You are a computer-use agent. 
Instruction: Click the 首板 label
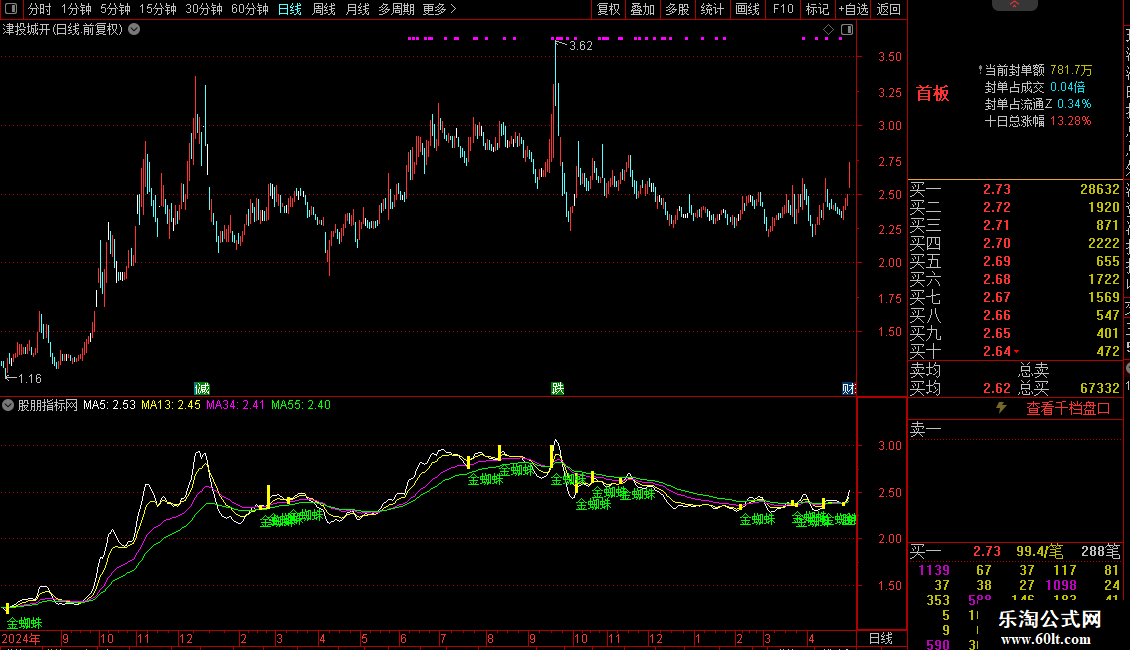[932, 93]
